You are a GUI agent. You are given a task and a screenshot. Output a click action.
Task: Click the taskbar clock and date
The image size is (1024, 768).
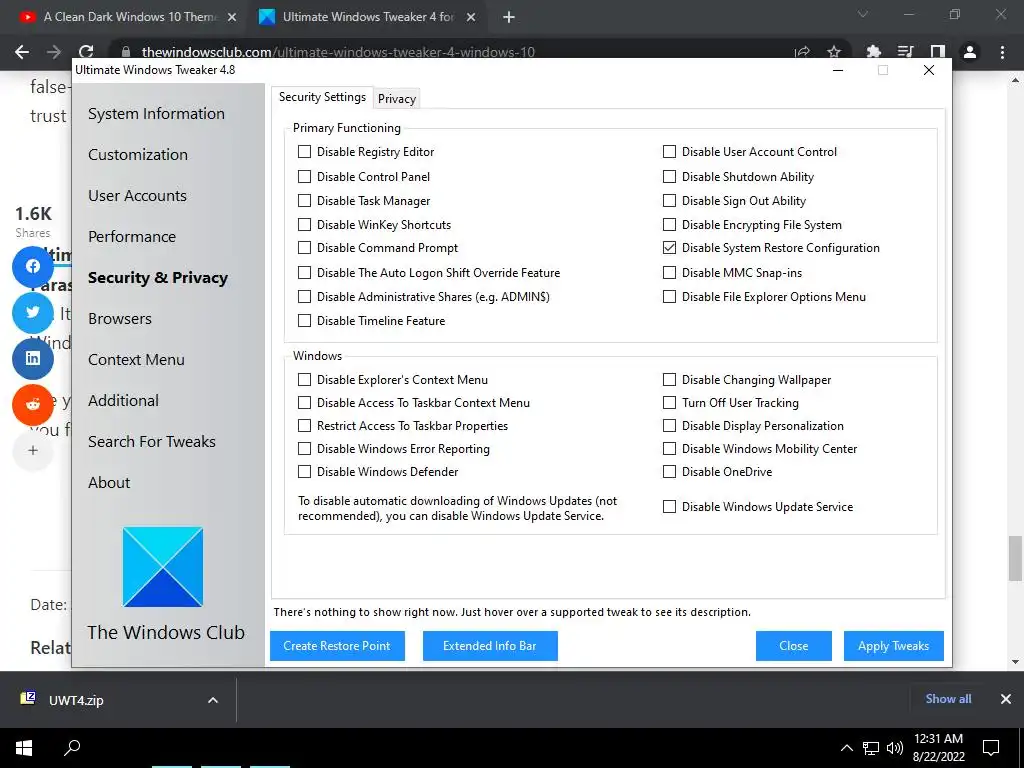click(938, 748)
